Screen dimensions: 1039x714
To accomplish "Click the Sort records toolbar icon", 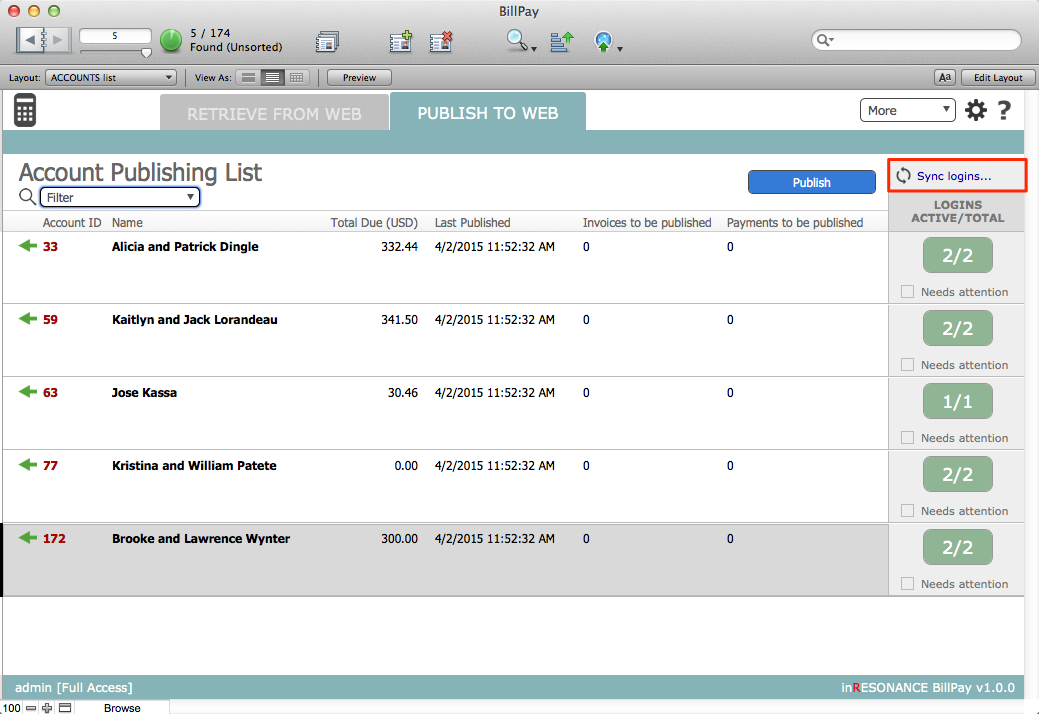I will 561,41.
